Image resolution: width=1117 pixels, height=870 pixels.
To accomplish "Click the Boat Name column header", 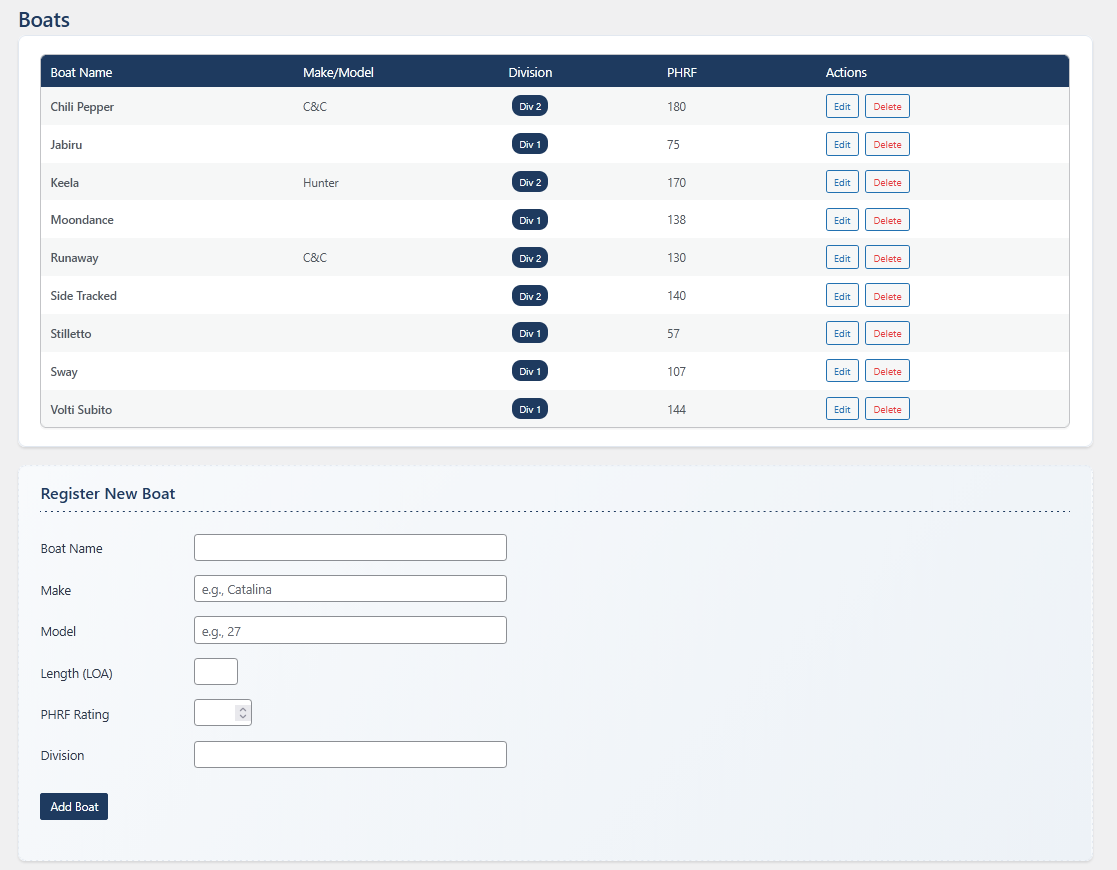I will coord(81,73).
